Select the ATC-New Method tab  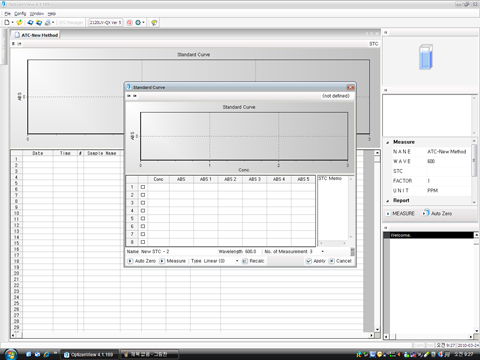[36, 35]
